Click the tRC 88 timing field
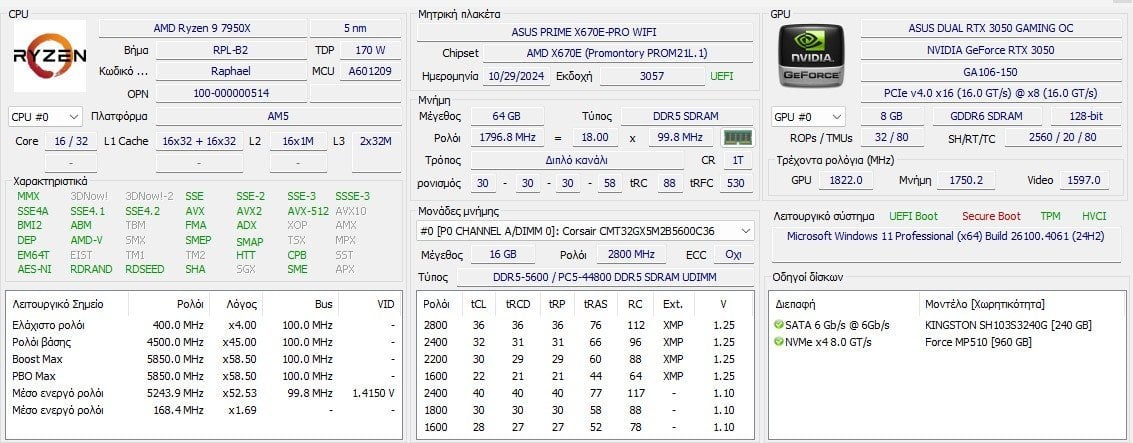The width and height of the screenshot is (1133, 443). (670, 184)
